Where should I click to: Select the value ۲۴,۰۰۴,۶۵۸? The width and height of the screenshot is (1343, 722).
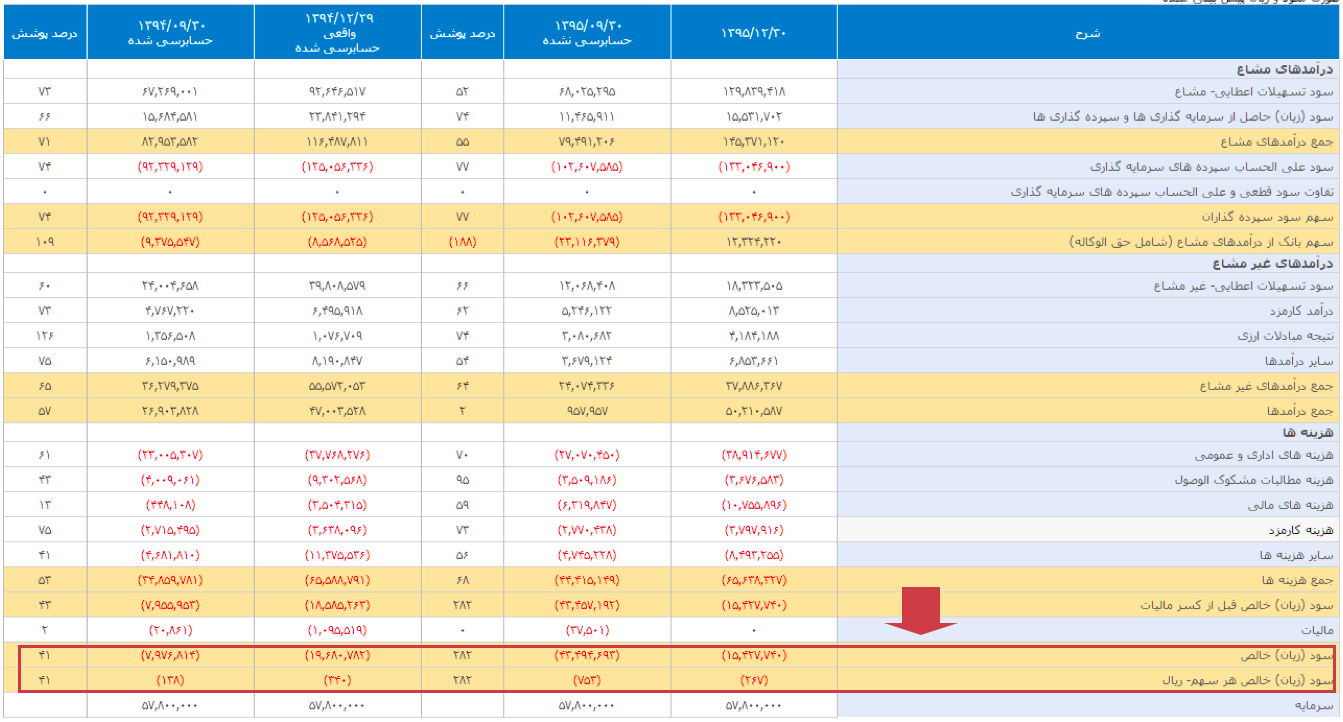click(x=170, y=286)
